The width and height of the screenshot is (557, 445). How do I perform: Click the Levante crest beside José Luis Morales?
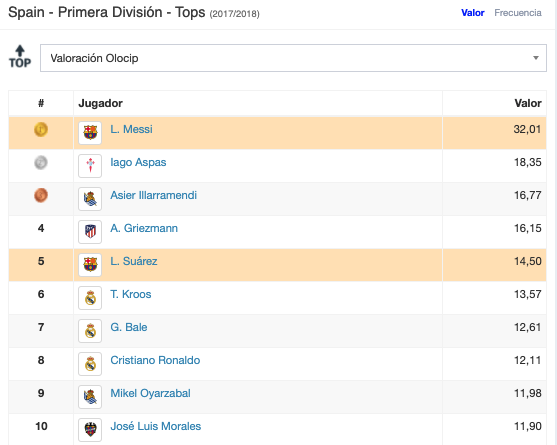click(90, 430)
